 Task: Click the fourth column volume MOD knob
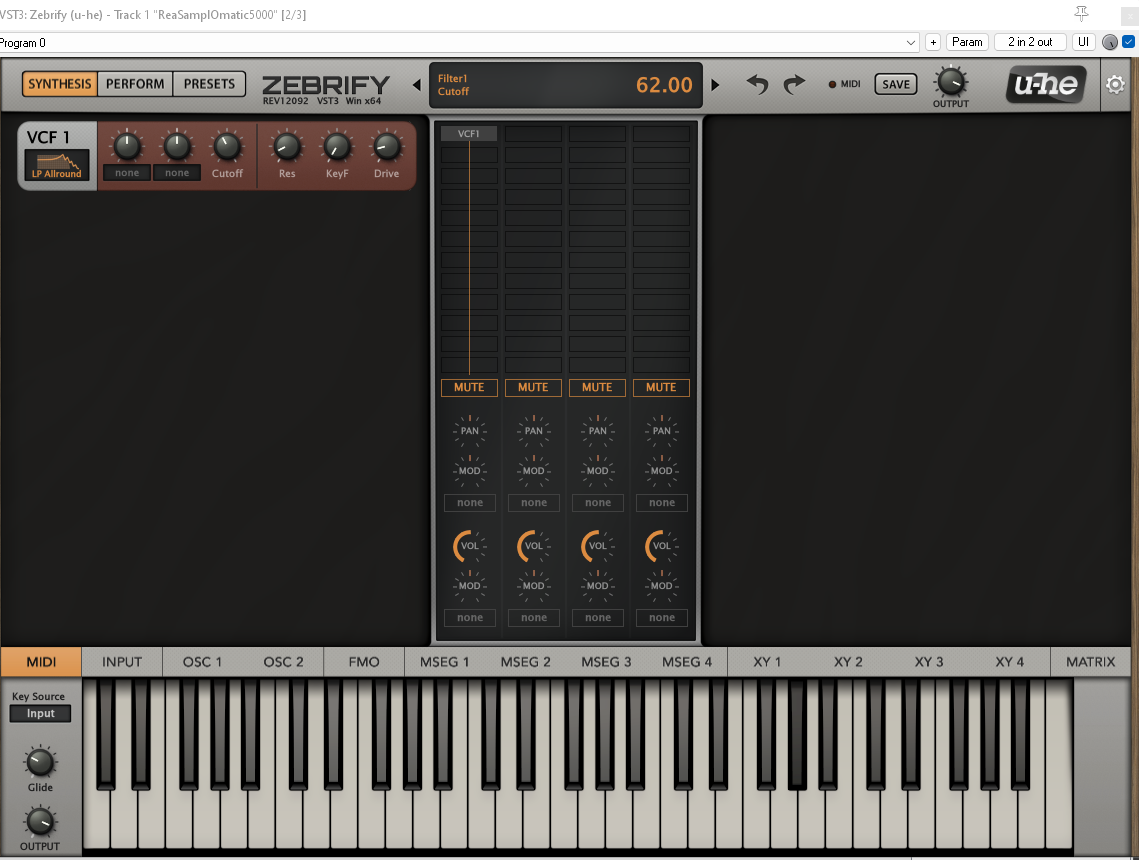tap(662, 585)
